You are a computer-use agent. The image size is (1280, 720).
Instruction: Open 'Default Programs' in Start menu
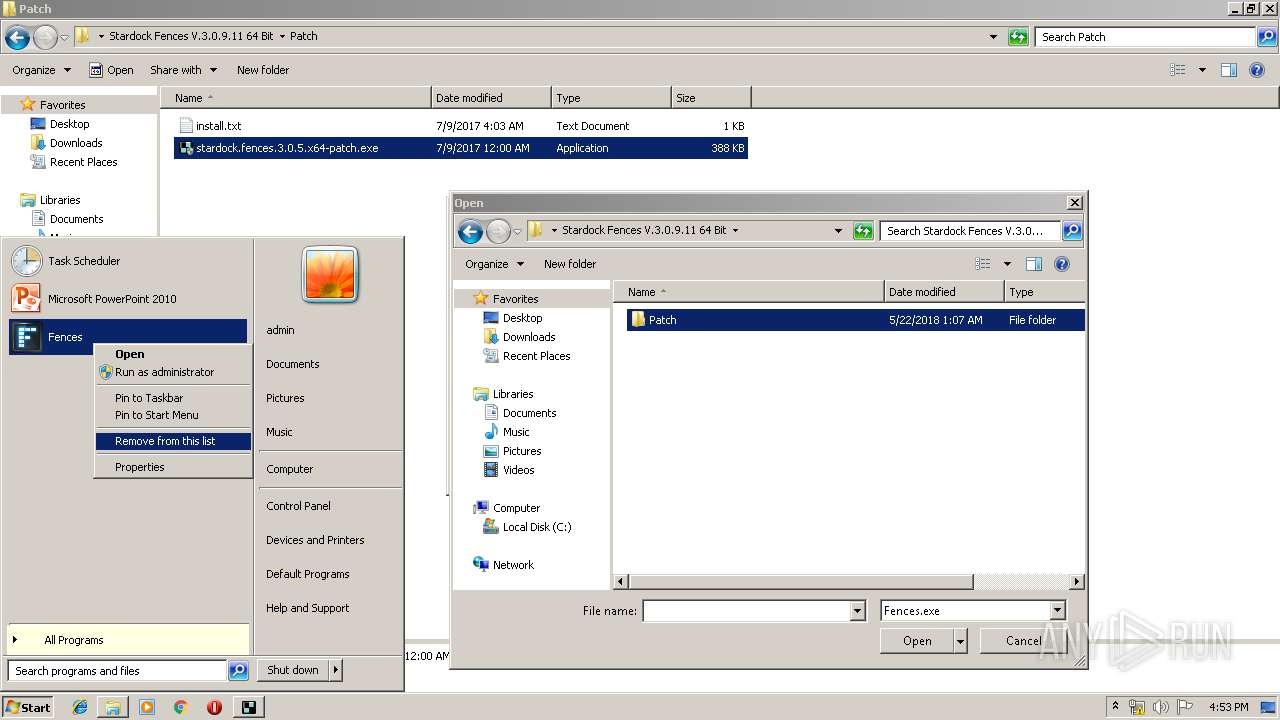pyautogui.click(x=308, y=574)
